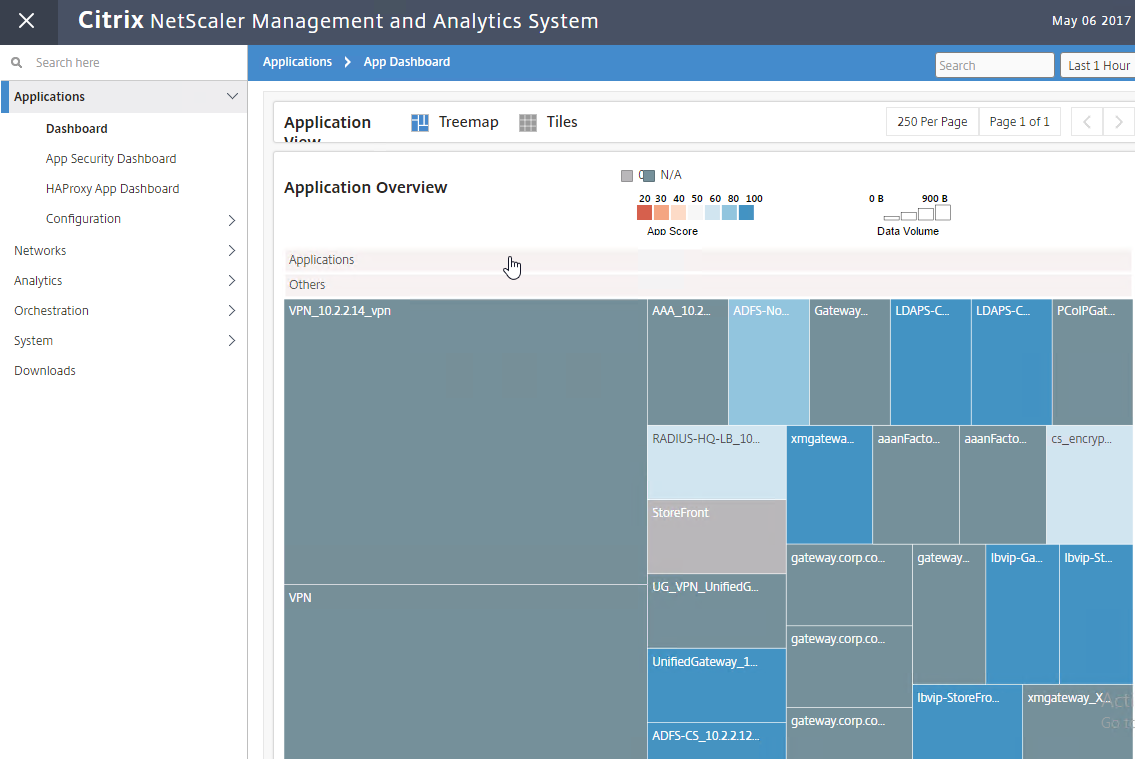Click the smallest Data Volume legend box

[892, 218]
